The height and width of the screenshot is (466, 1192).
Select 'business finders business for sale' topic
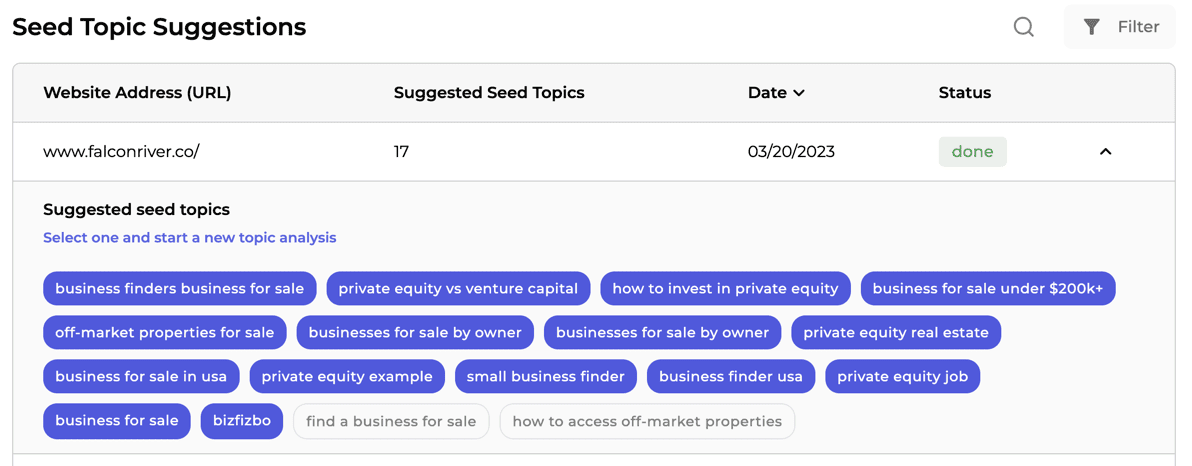[x=179, y=288]
